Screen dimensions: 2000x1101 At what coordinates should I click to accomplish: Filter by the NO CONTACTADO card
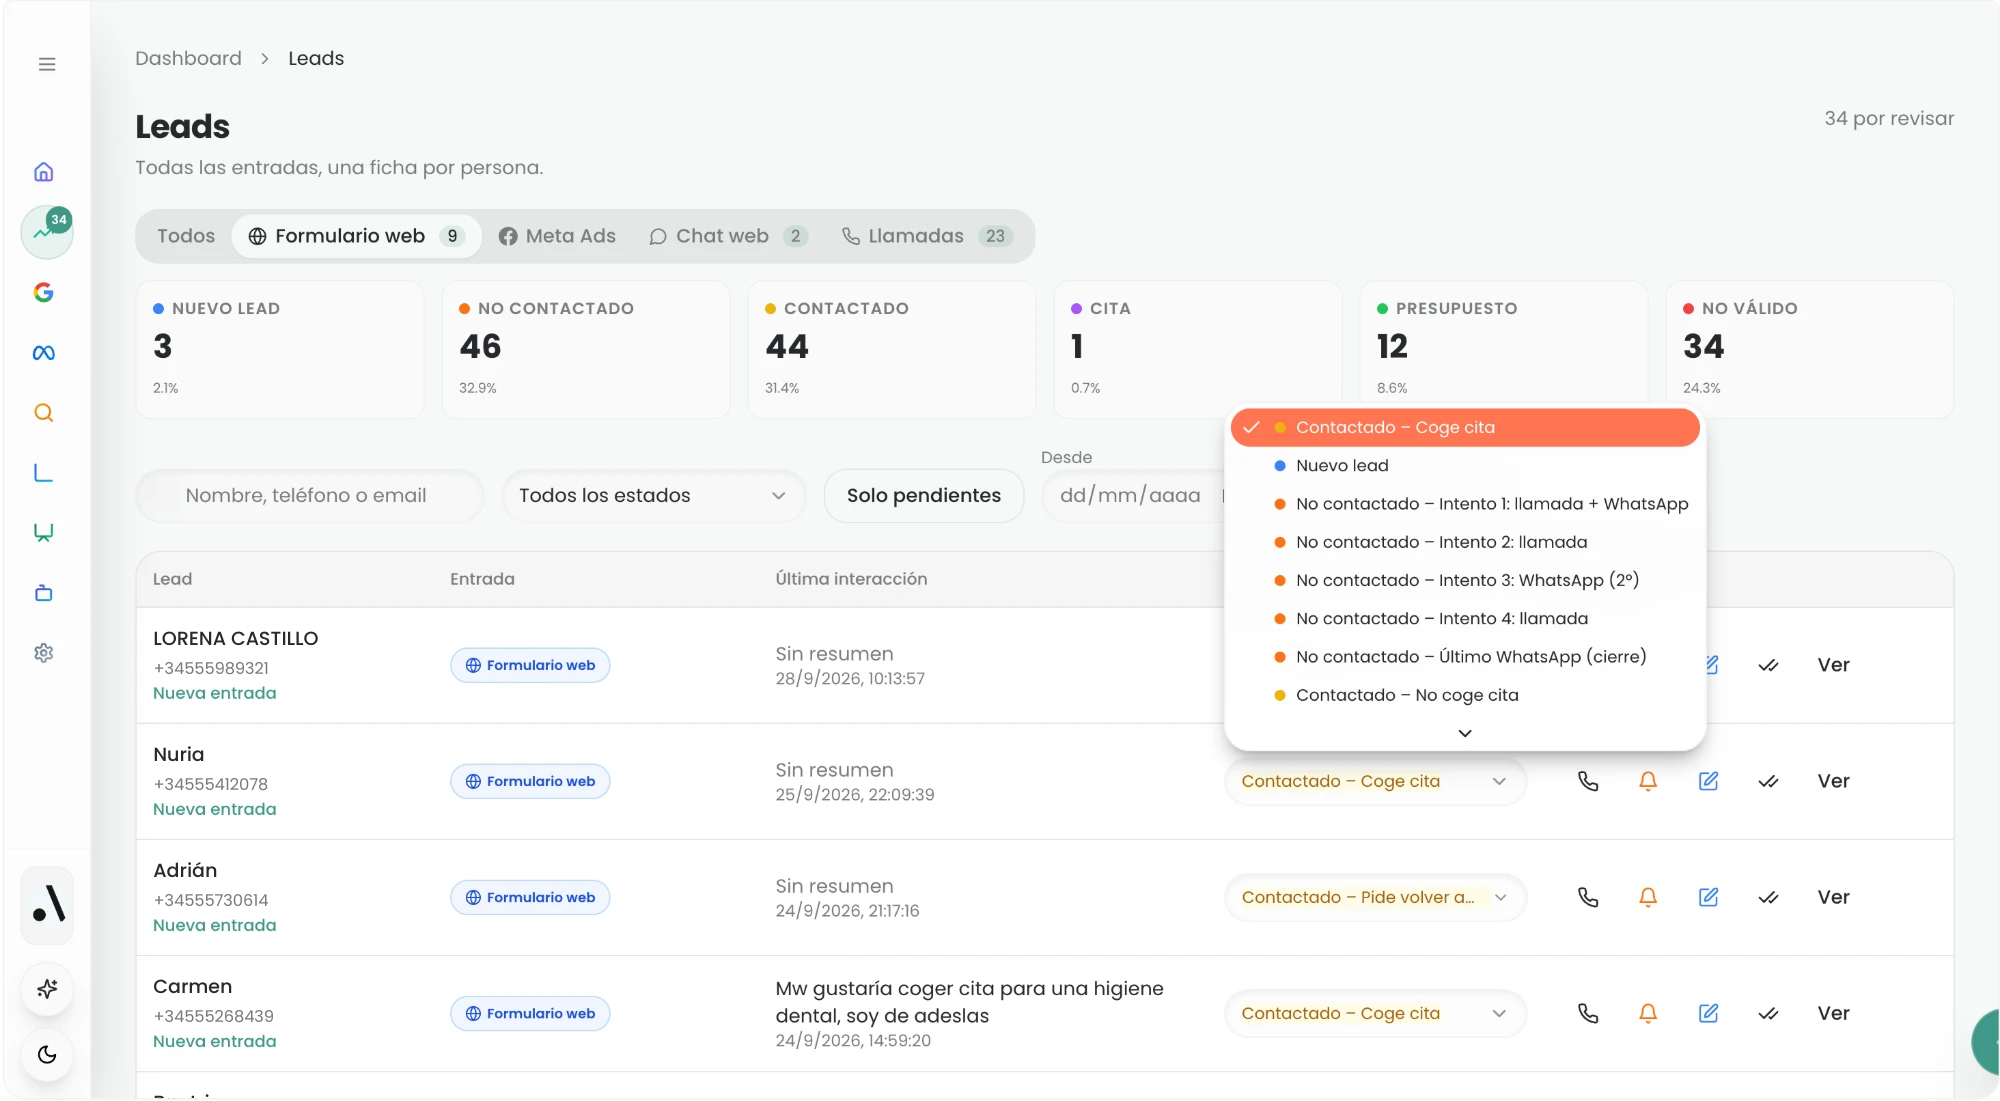click(586, 349)
